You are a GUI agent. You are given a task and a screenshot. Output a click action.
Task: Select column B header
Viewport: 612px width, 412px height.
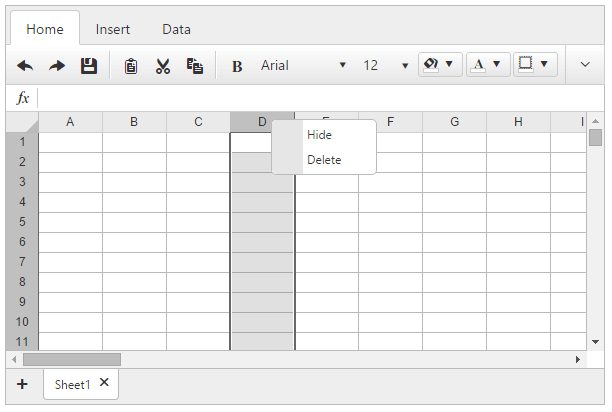click(134, 122)
